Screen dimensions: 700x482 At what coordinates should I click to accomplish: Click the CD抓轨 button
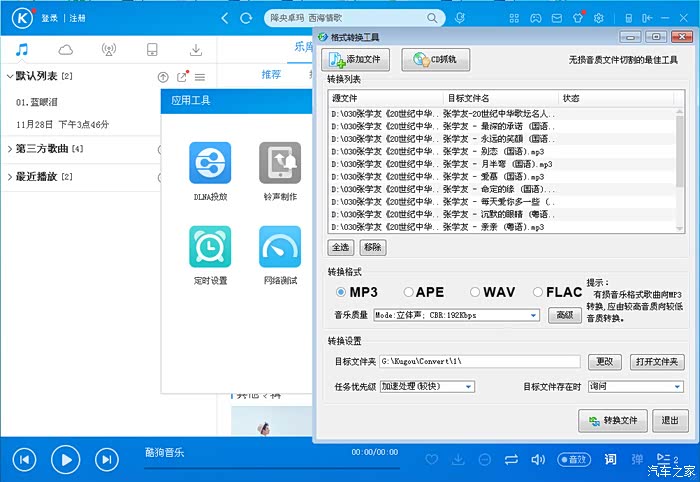(x=436, y=60)
